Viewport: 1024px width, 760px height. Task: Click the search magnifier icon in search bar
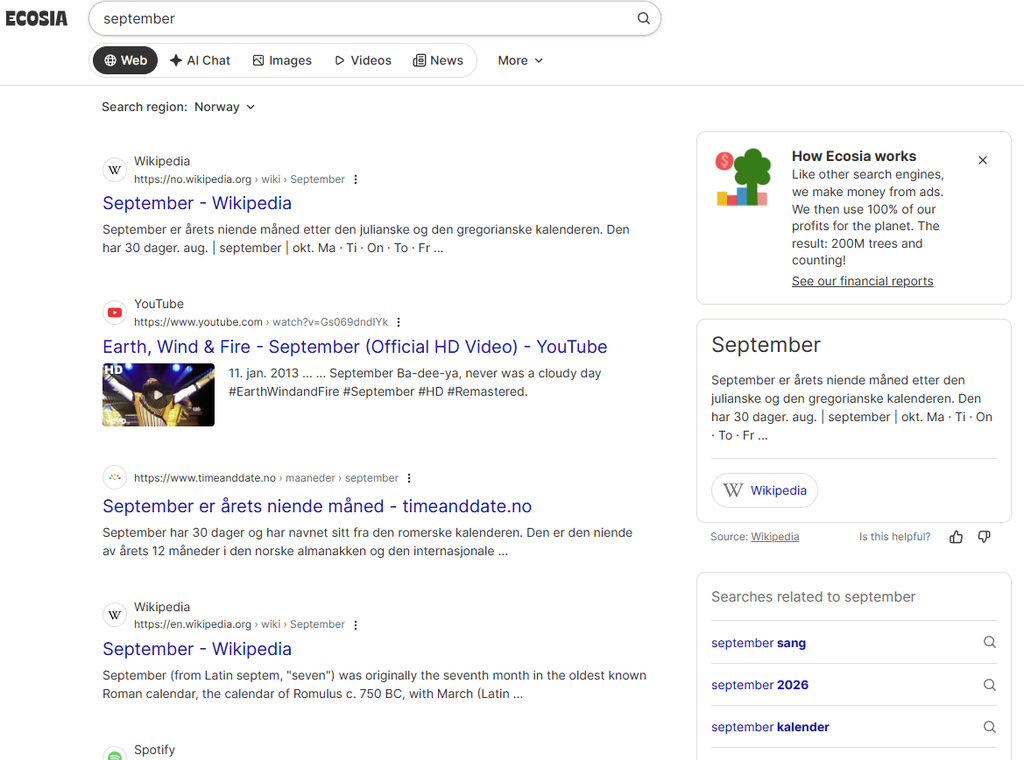[x=643, y=18]
